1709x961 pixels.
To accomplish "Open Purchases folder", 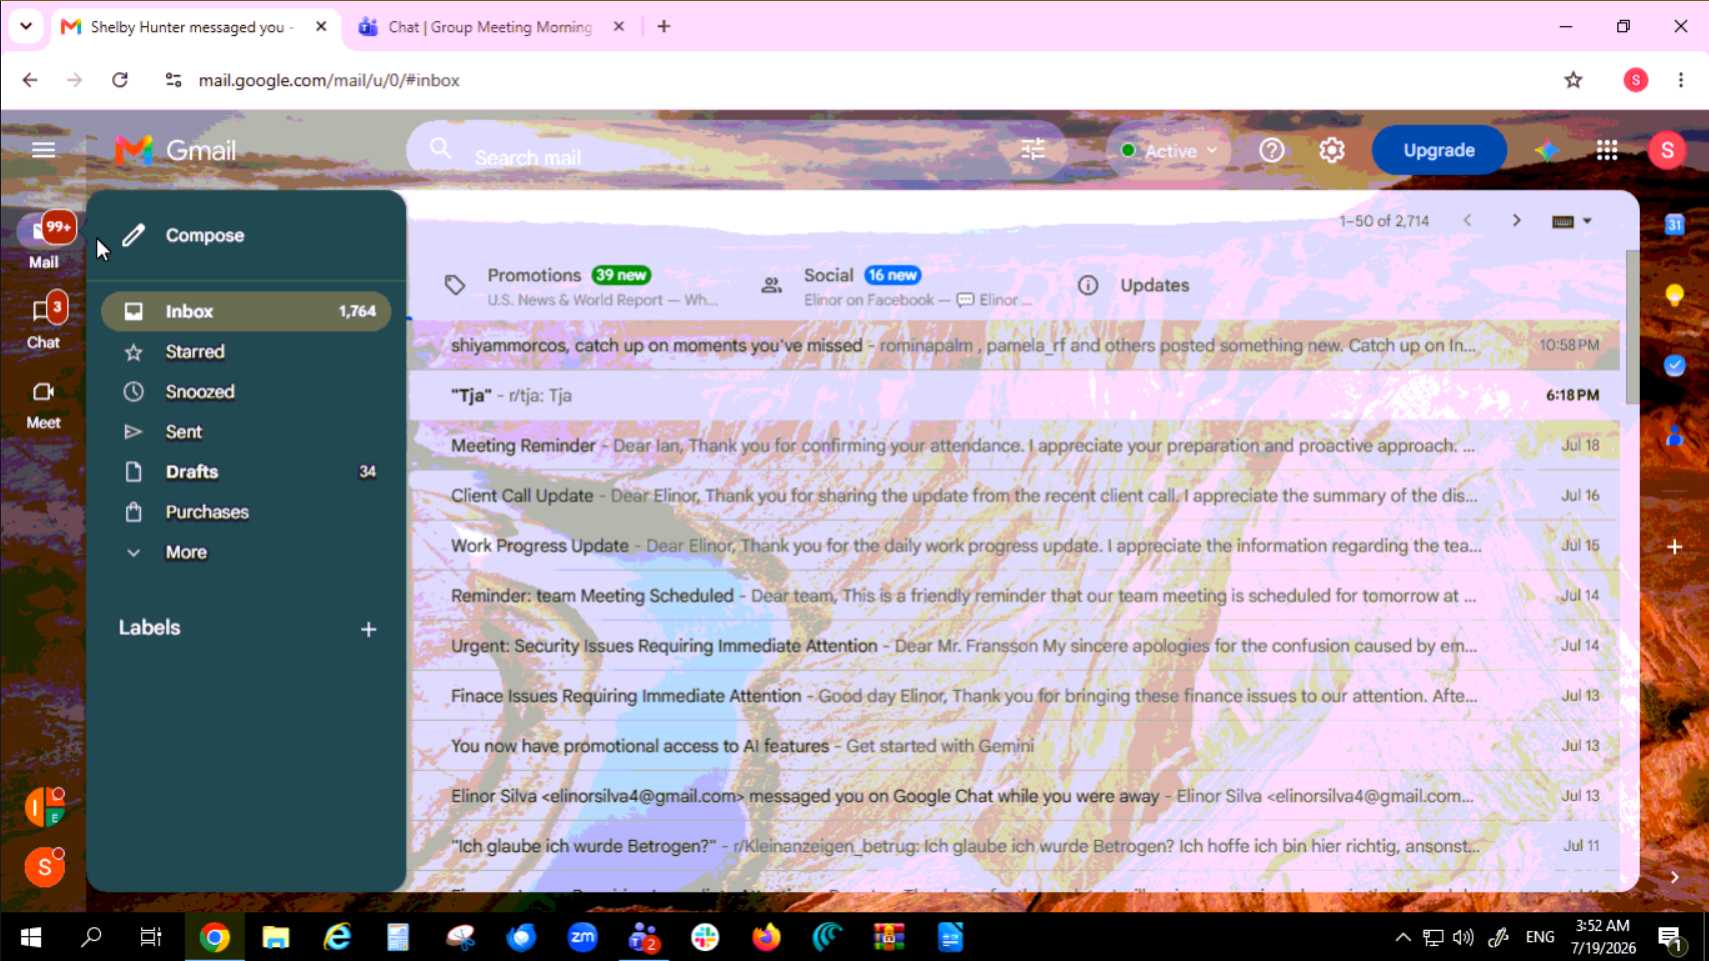I will pos(246,512).
